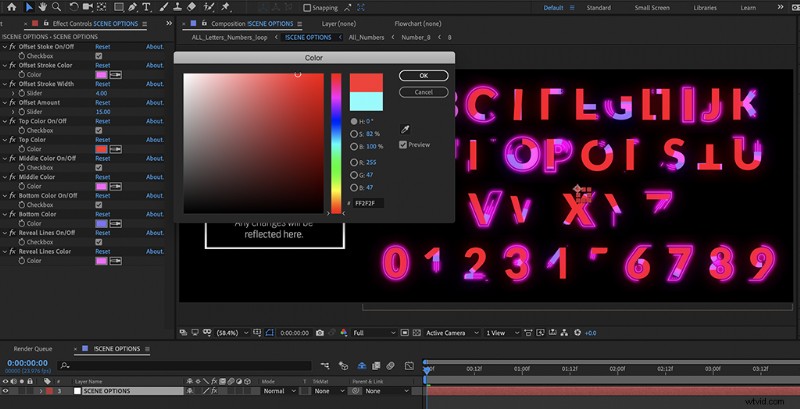Click the Home icon in the toolbar
Screen dimensions: 800x409
(x=11, y=7)
